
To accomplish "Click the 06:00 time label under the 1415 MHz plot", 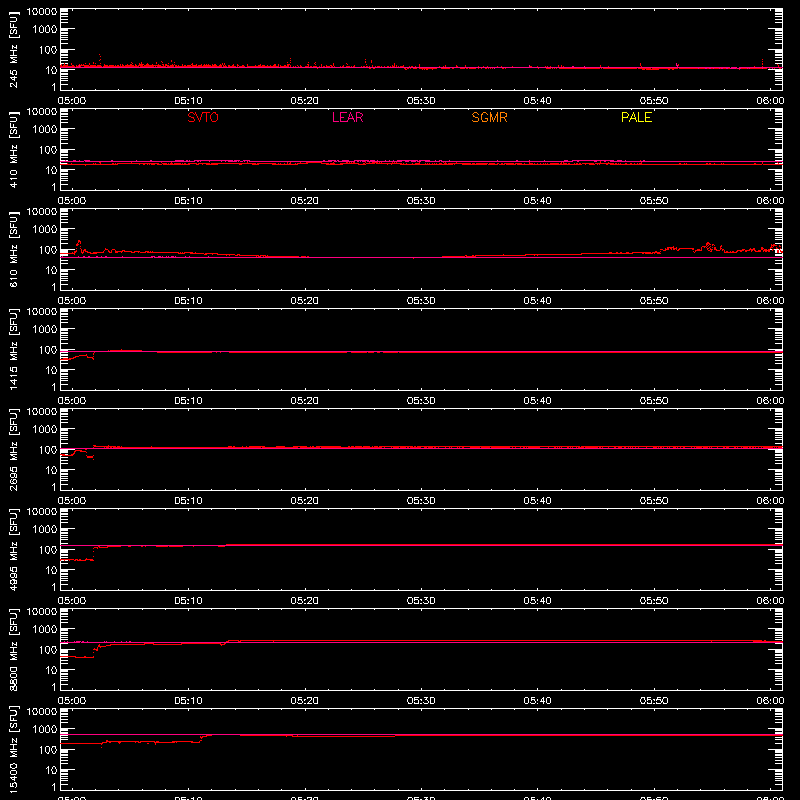I will click(770, 401).
